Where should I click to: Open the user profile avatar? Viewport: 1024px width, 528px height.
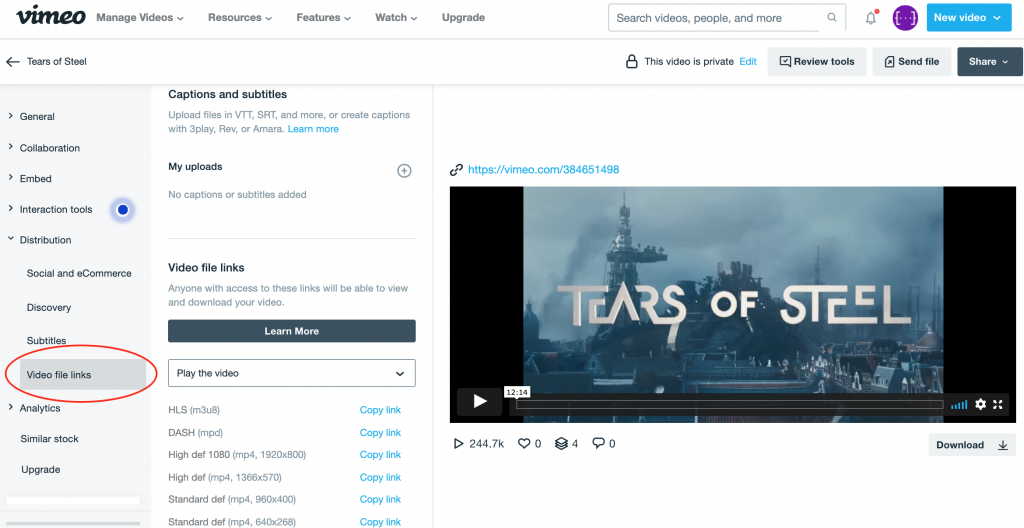click(x=905, y=18)
